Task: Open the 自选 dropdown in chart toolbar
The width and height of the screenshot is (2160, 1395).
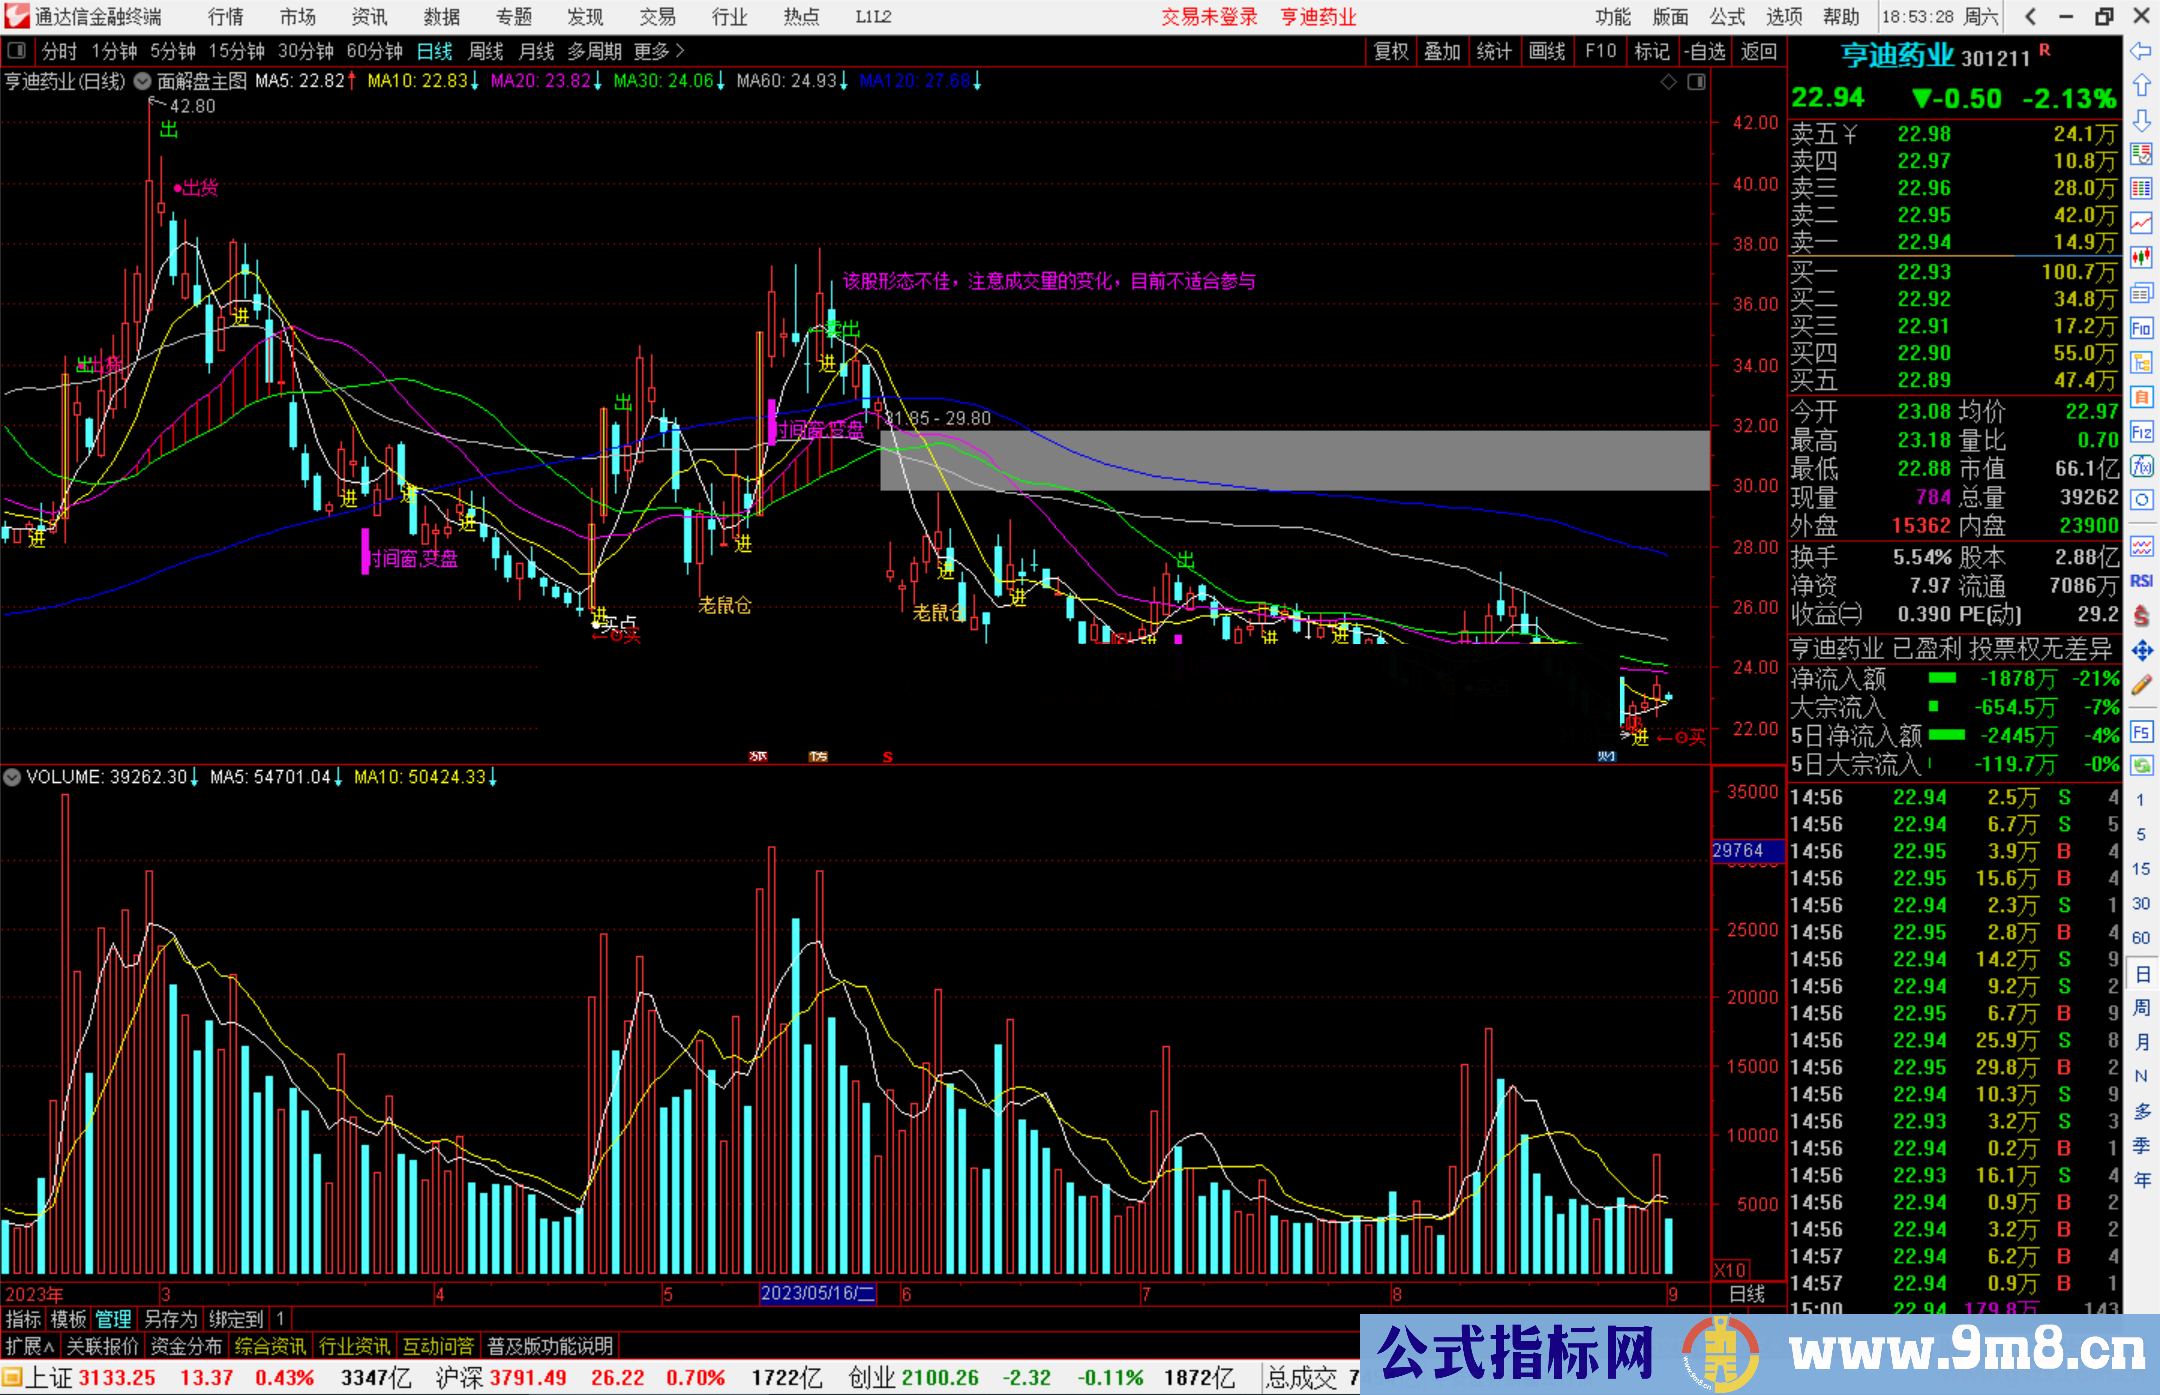Action: 1704,51
